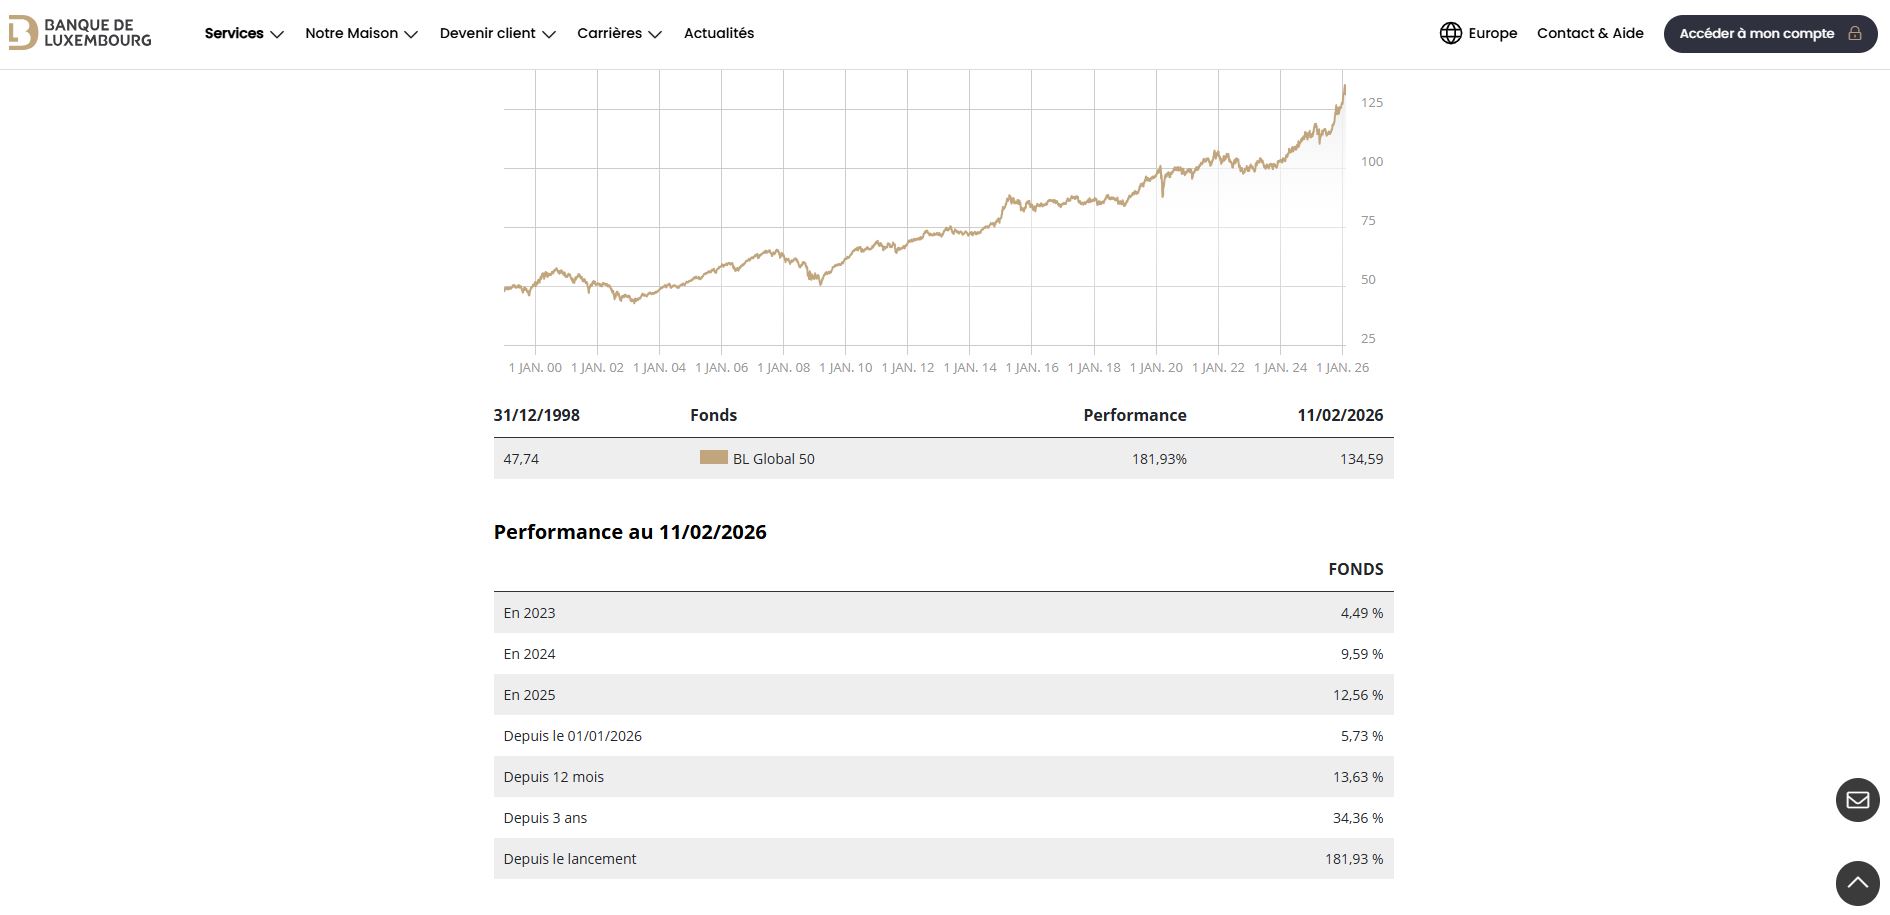Viewport: 1890px width, 915px height.
Task: Click the 181,93% performance value
Action: coord(1159,459)
